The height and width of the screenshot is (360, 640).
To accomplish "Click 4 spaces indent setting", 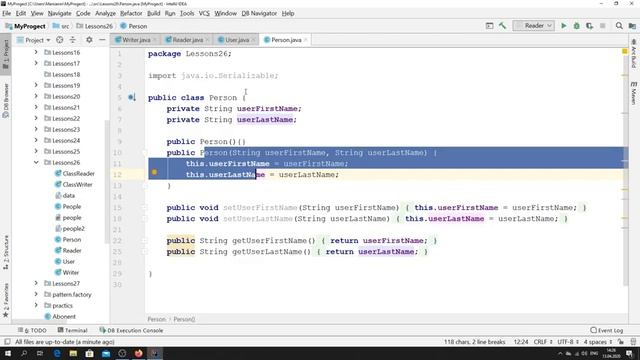I will (x=598, y=342).
